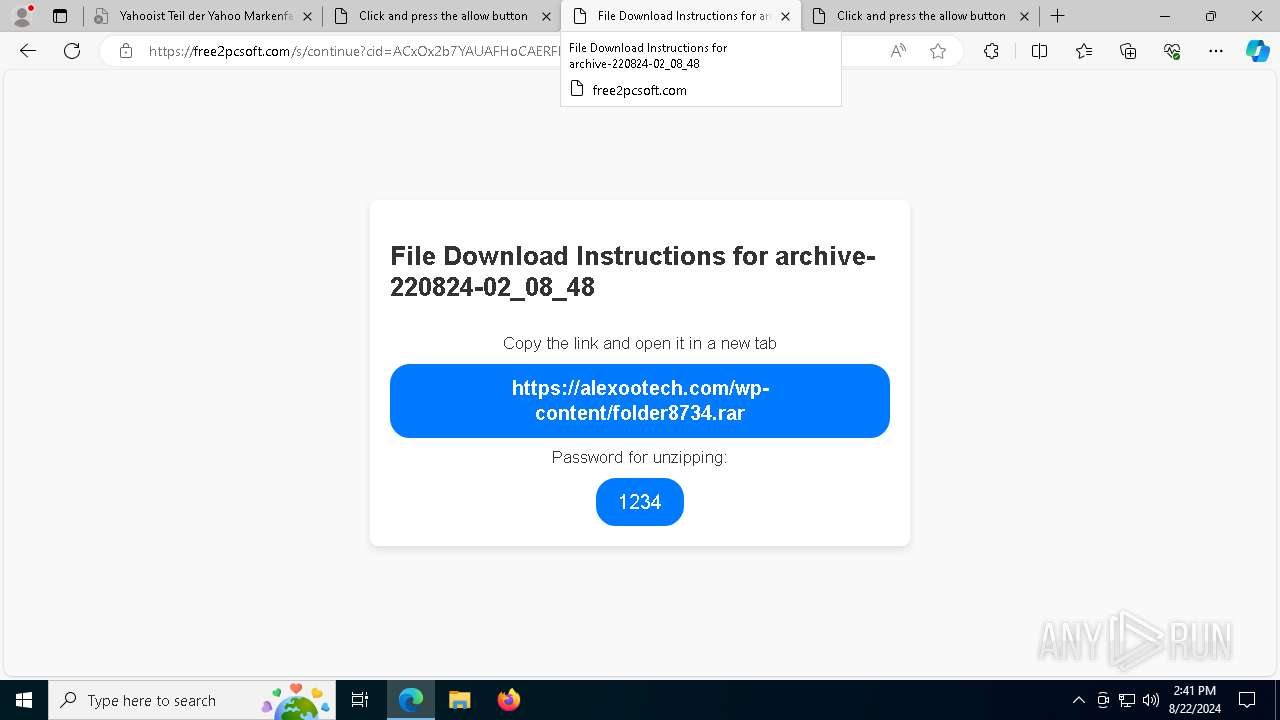Open Browser essentials heart icon
1280x720 pixels.
pos(1172,51)
